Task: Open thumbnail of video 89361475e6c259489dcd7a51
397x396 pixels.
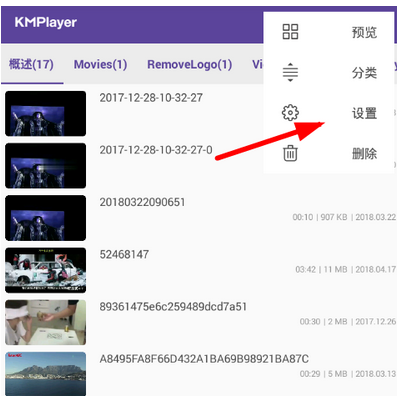Action: (45, 322)
